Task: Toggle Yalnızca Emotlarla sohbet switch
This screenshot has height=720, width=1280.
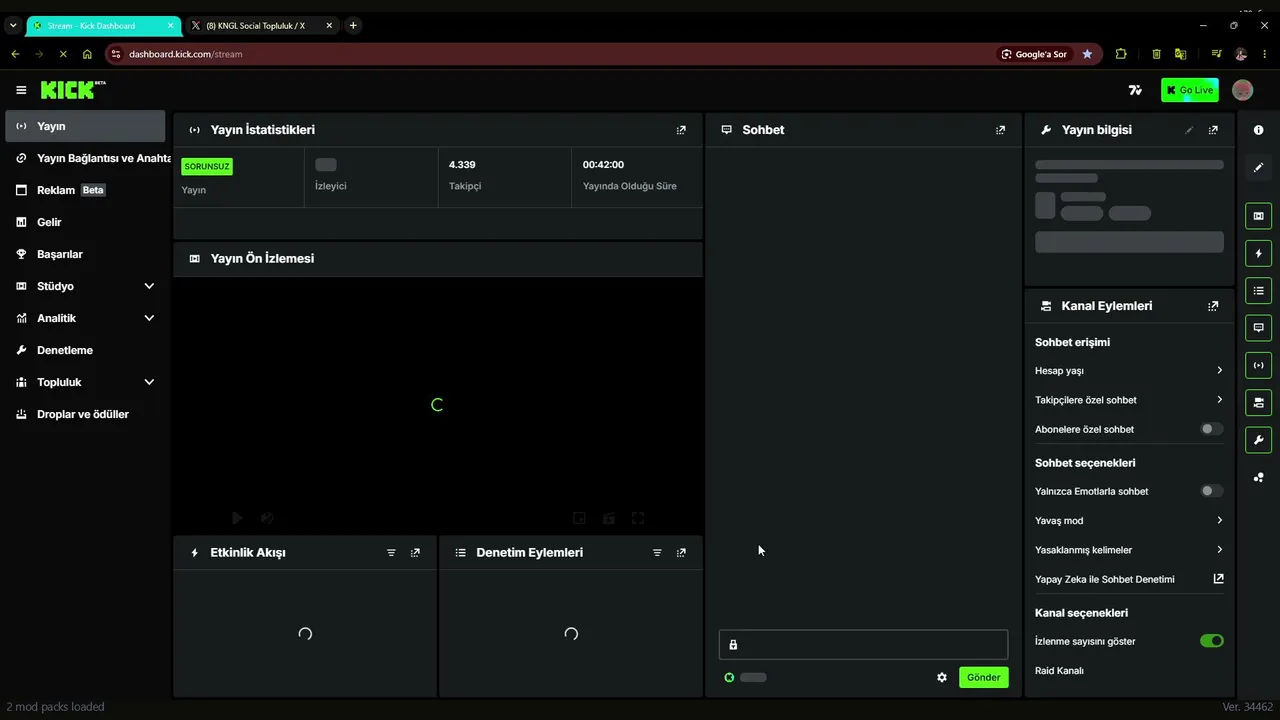Action: pos(1211,491)
